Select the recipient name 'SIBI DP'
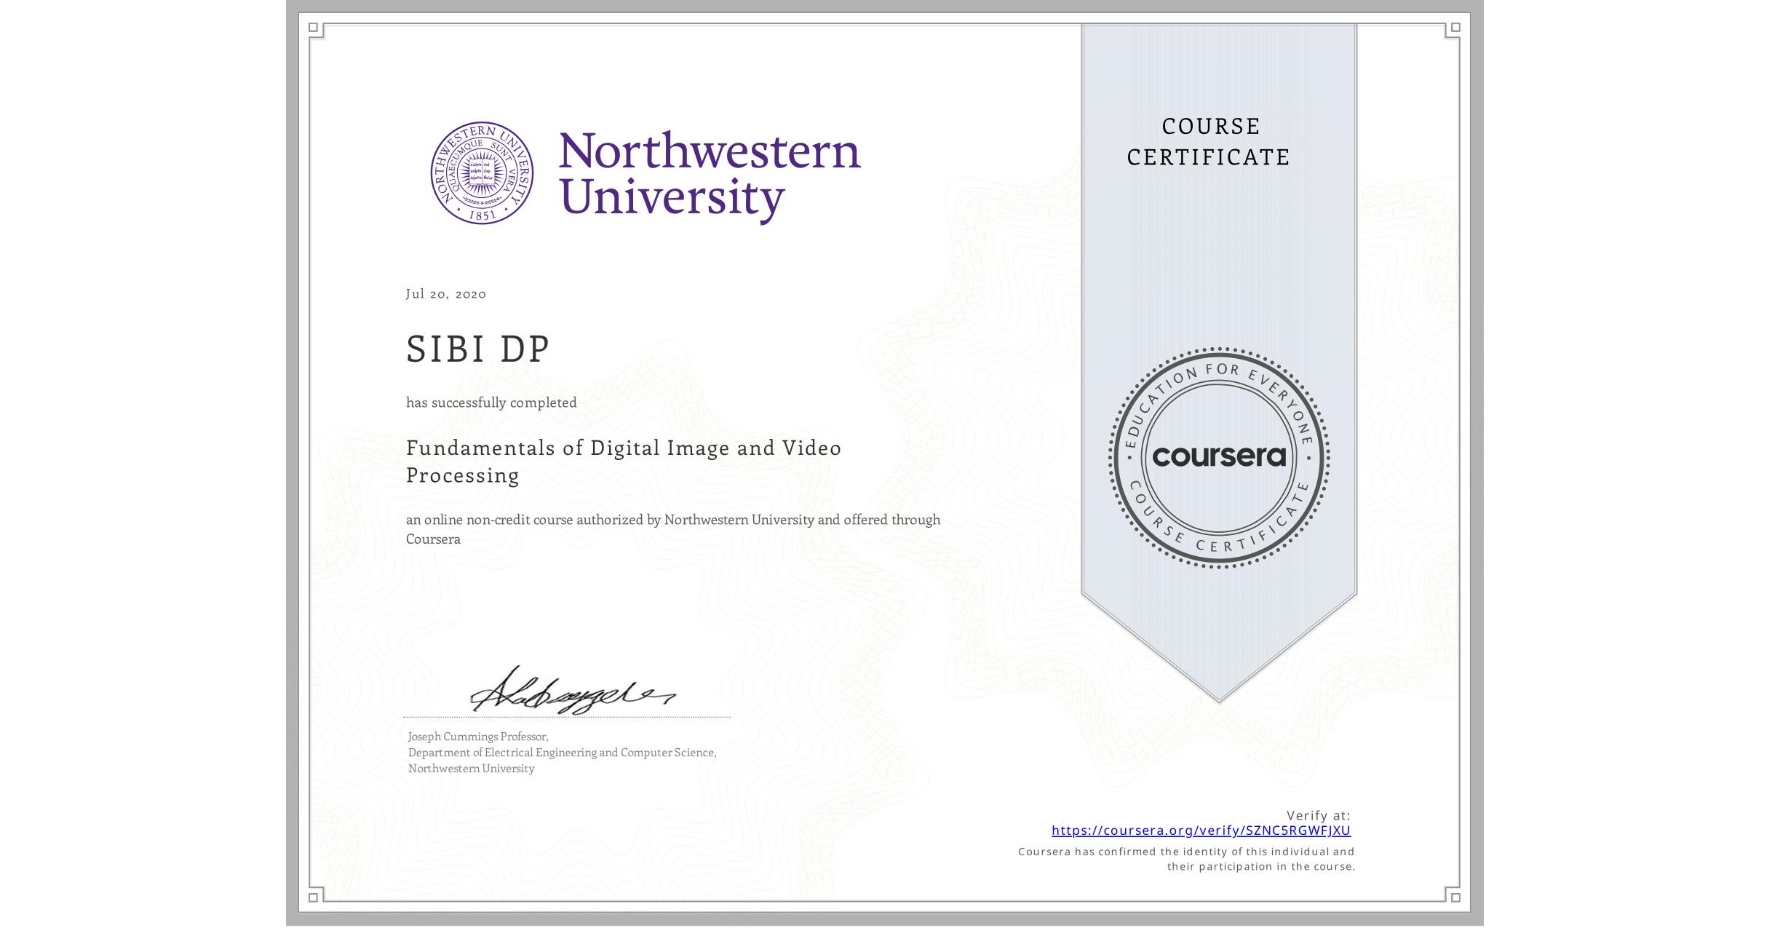The image size is (1772, 928). (477, 349)
